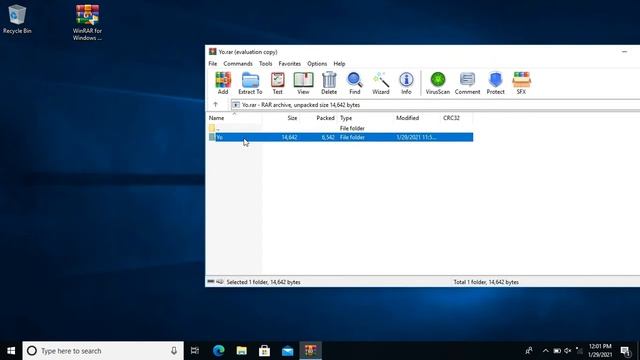
Task: Click the 'Selected 1 folder' status text
Action: coord(263,282)
